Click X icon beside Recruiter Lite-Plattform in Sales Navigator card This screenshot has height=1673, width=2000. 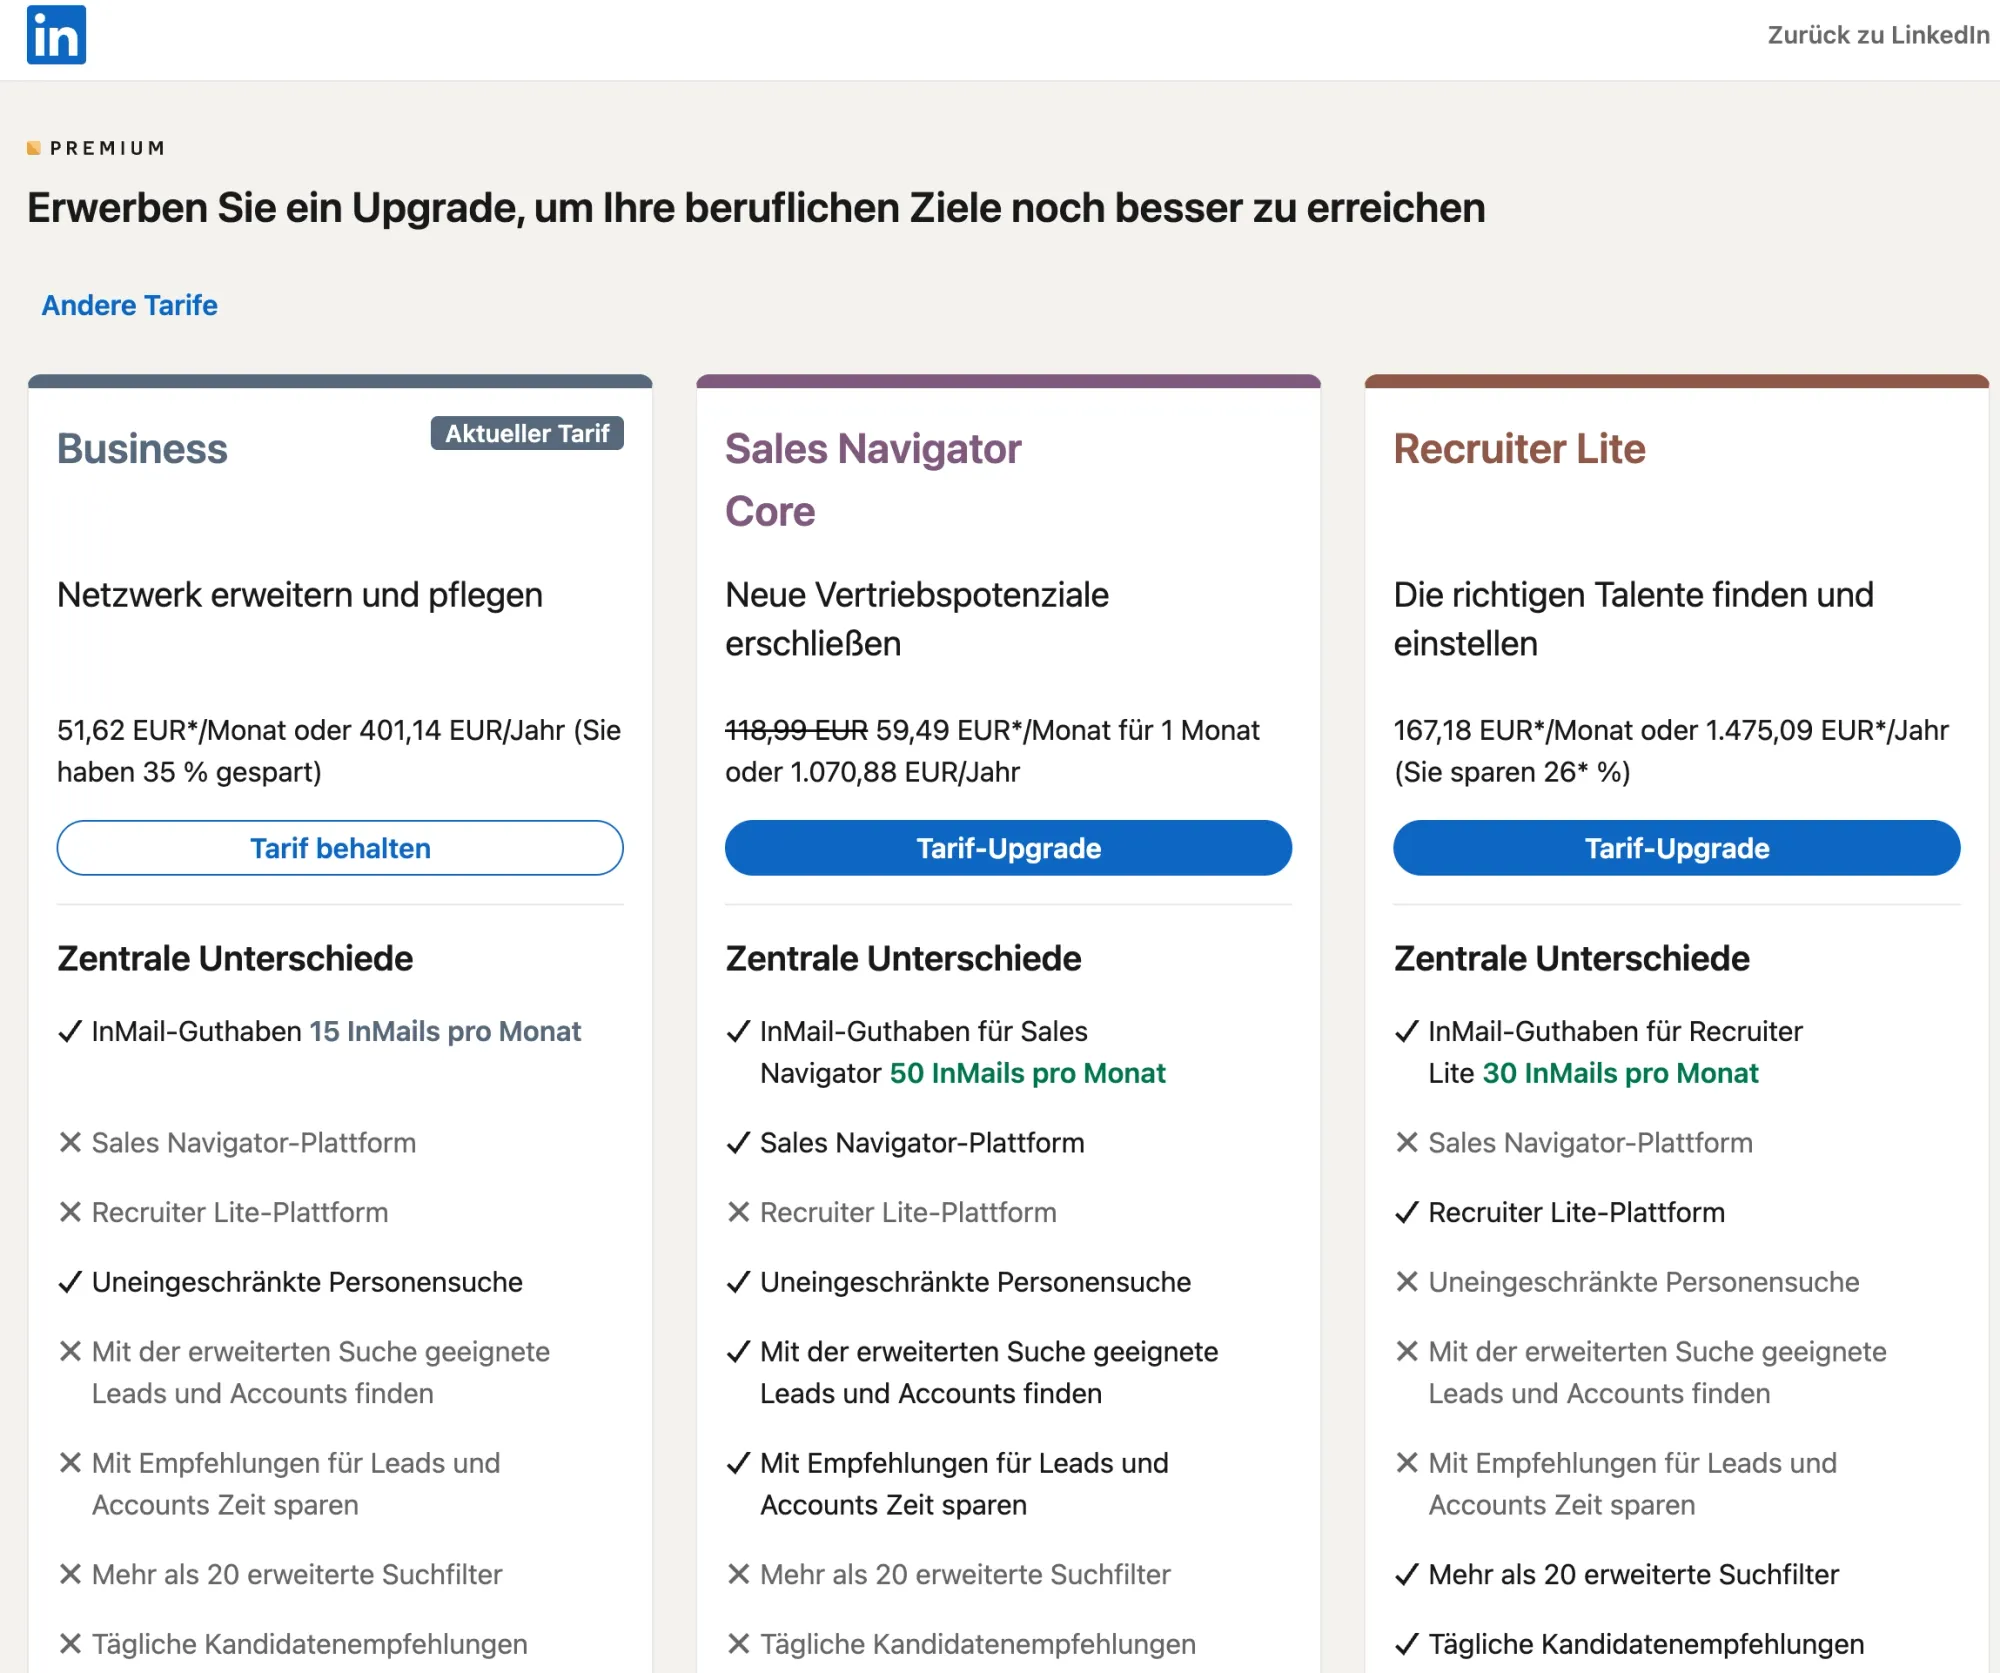[x=738, y=1212]
